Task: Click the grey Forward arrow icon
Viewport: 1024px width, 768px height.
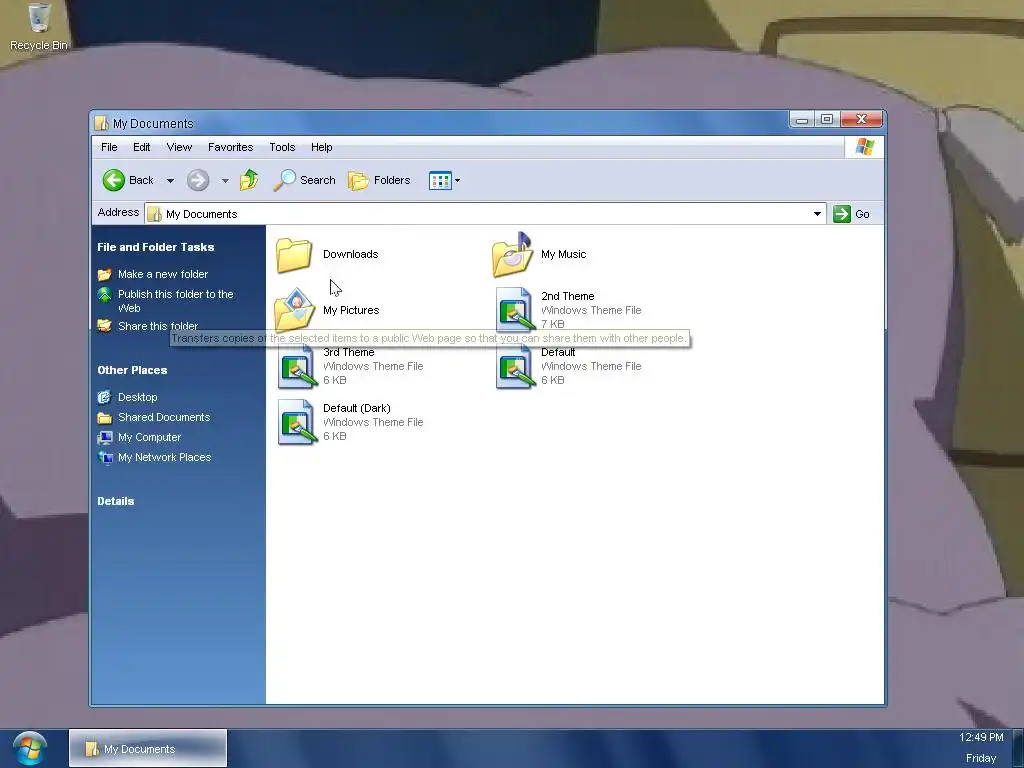Action: (198, 180)
